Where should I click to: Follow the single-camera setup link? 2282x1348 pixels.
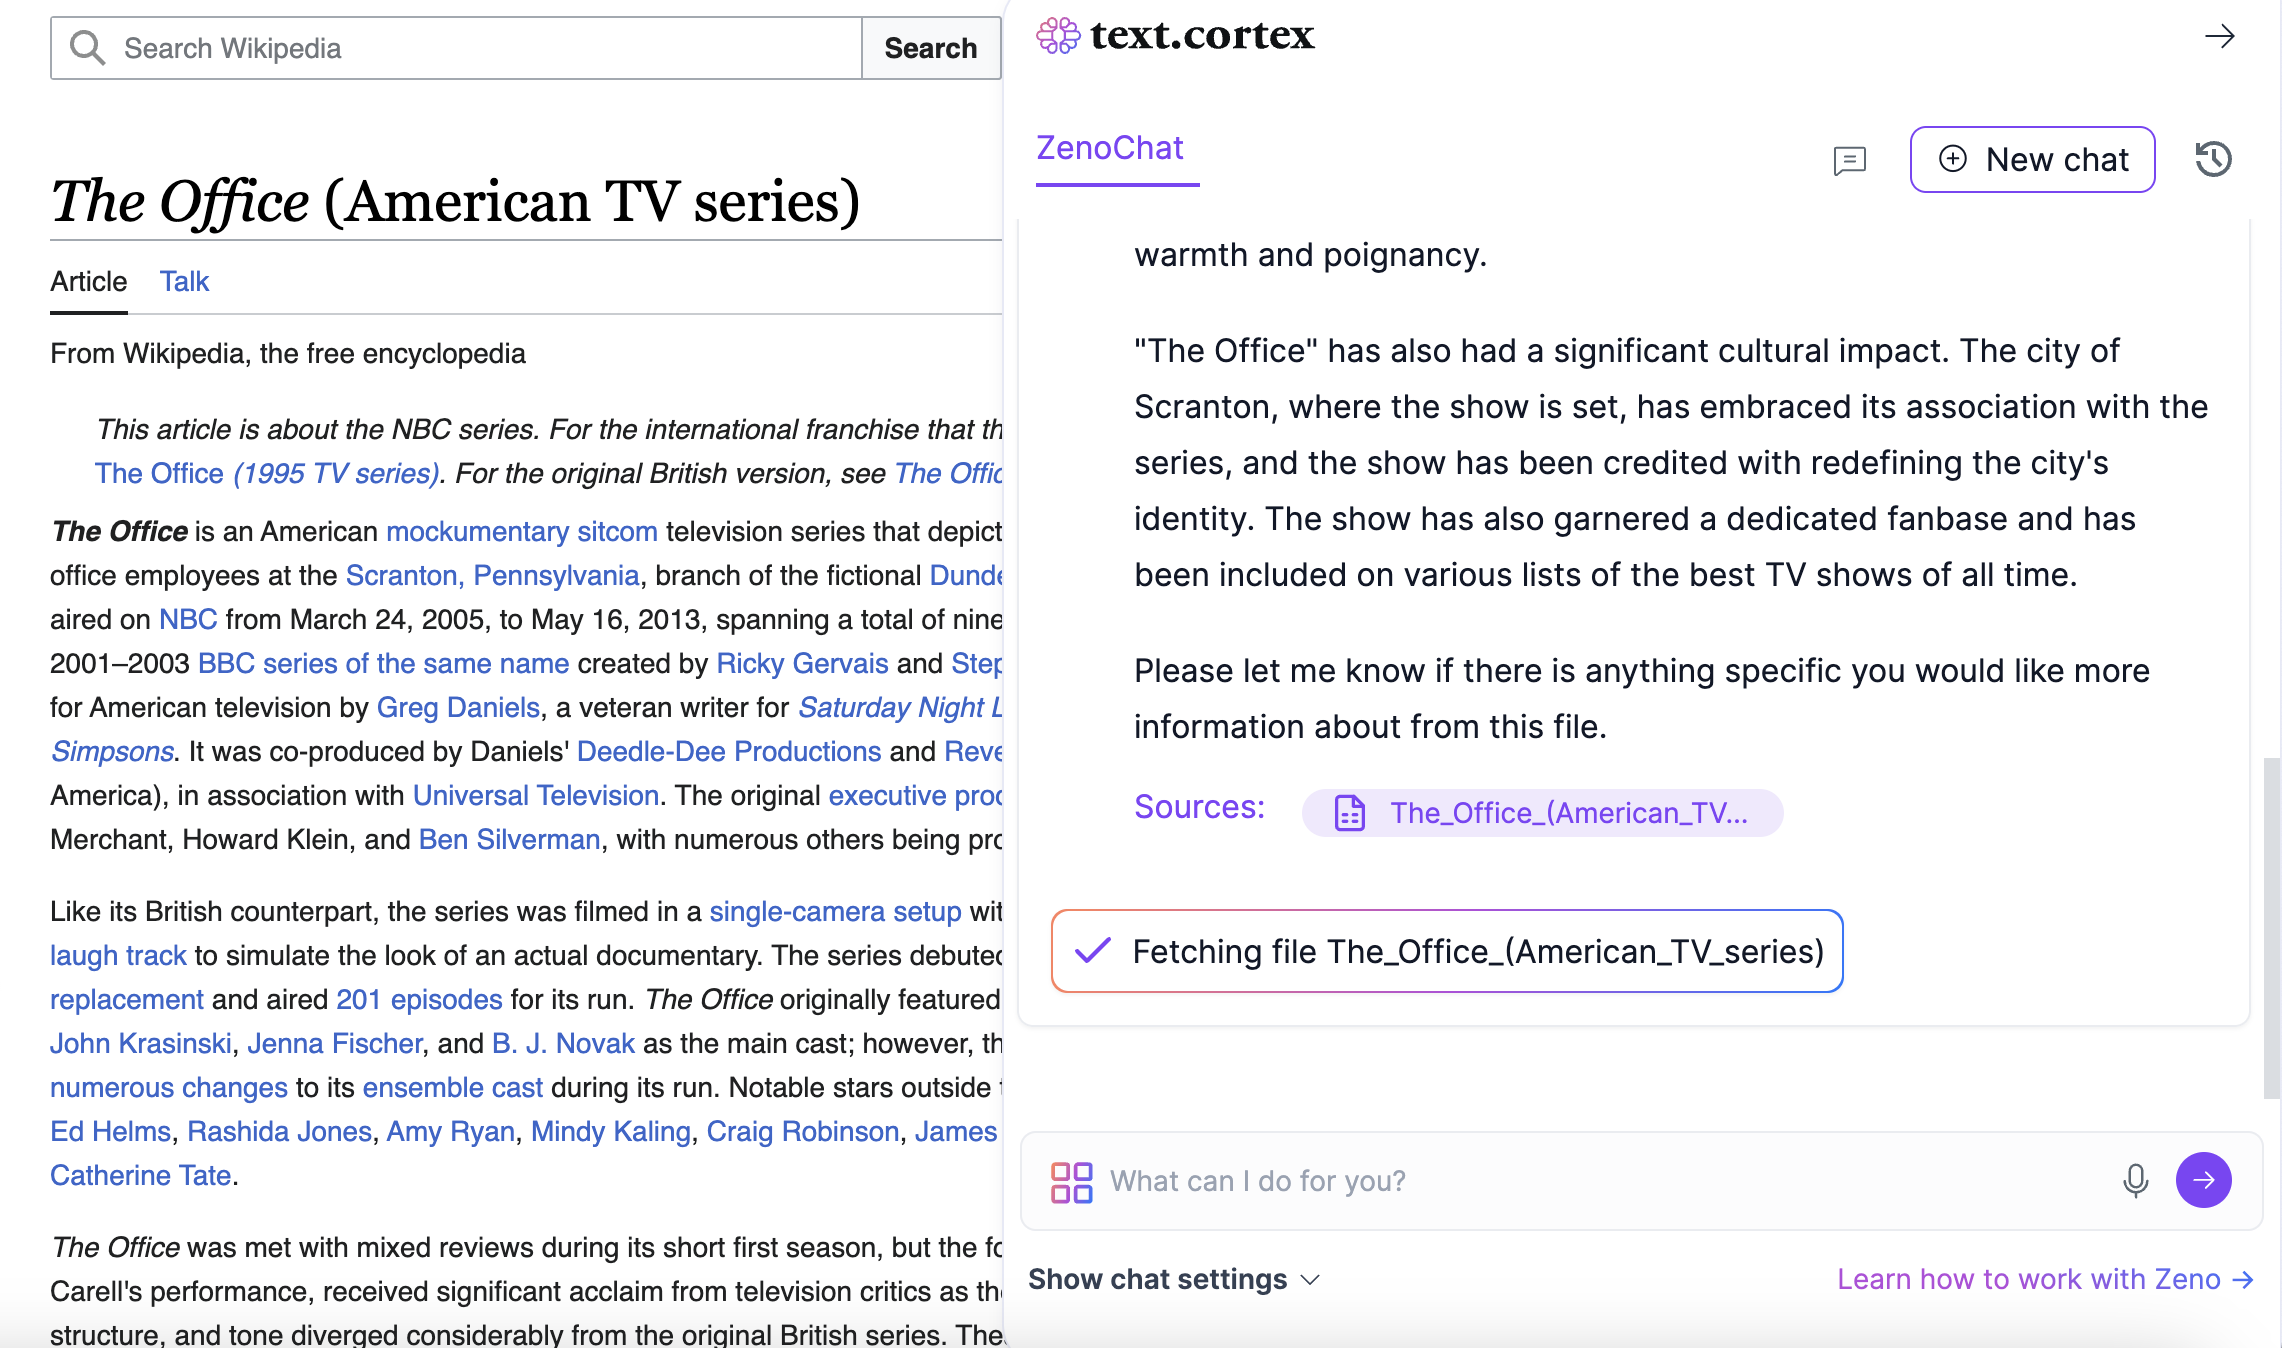click(x=835, y=911)
